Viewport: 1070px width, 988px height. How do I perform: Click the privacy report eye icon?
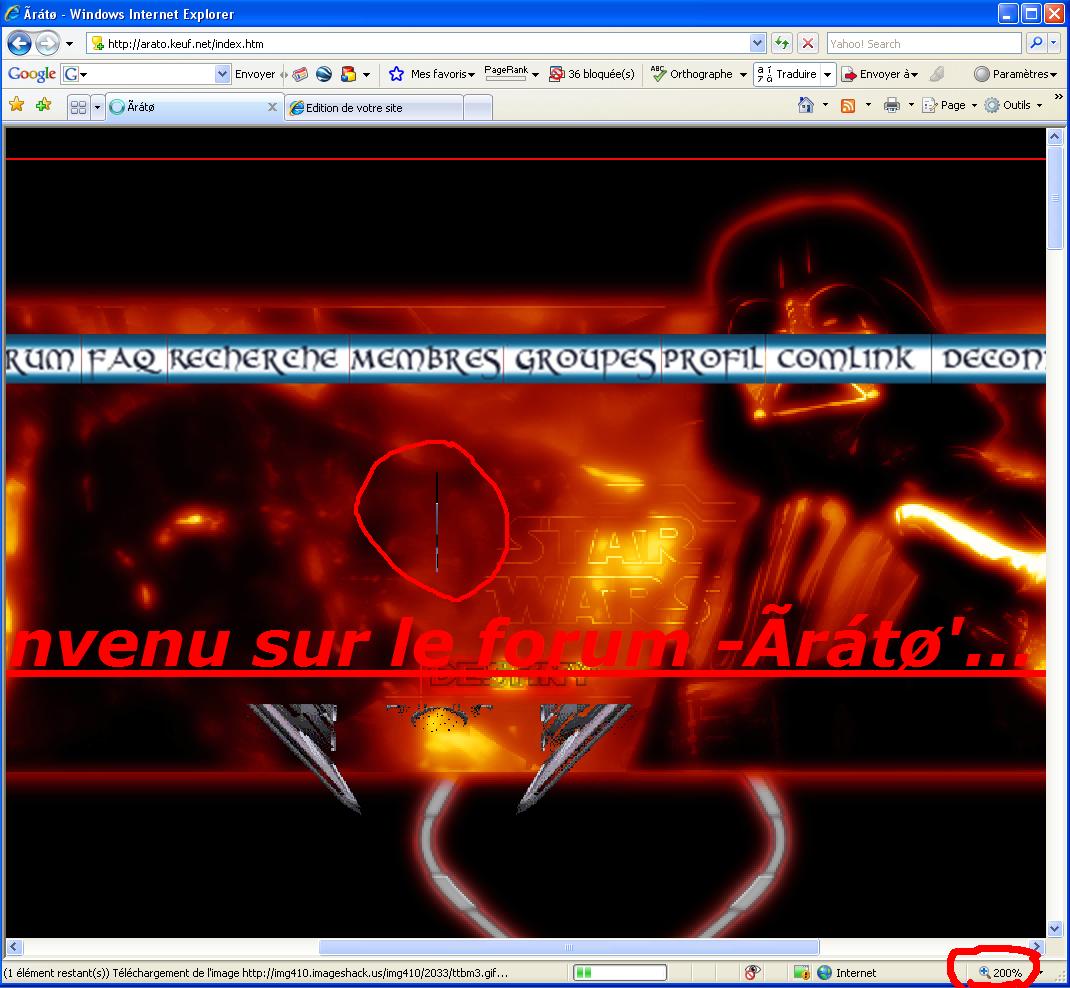tap(752, 972)
